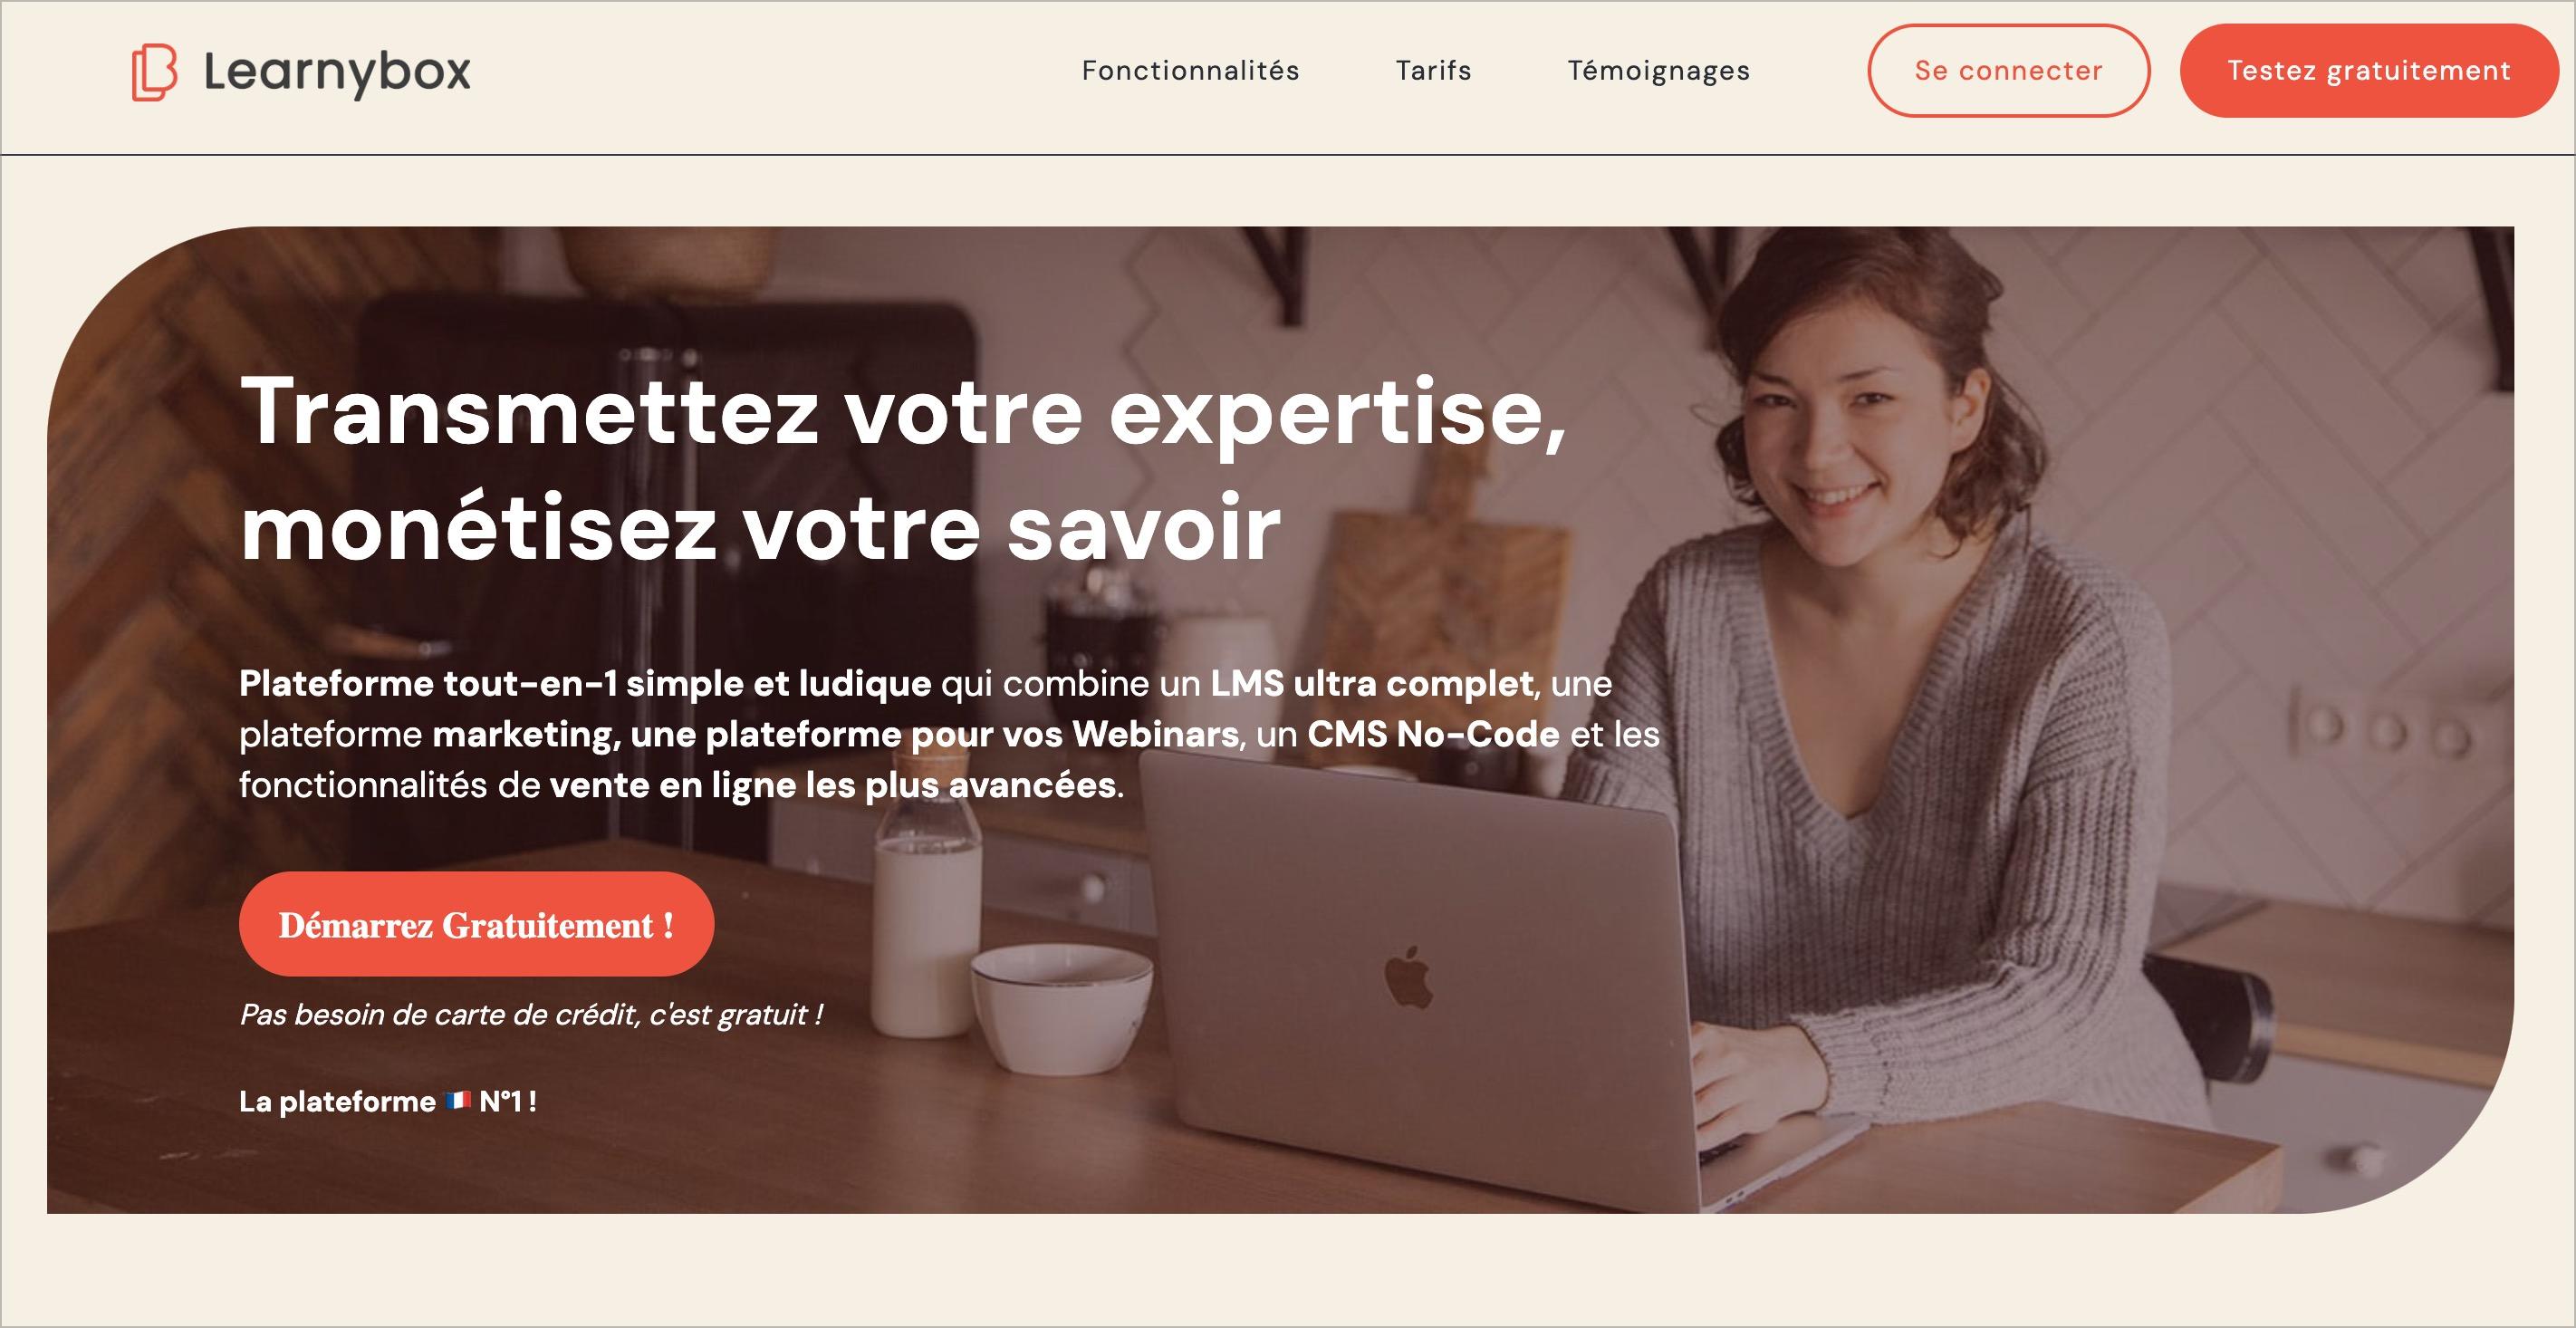
Task: Click Démarrez Gratuitement ! call-to-action
Action: pos(476,924)
